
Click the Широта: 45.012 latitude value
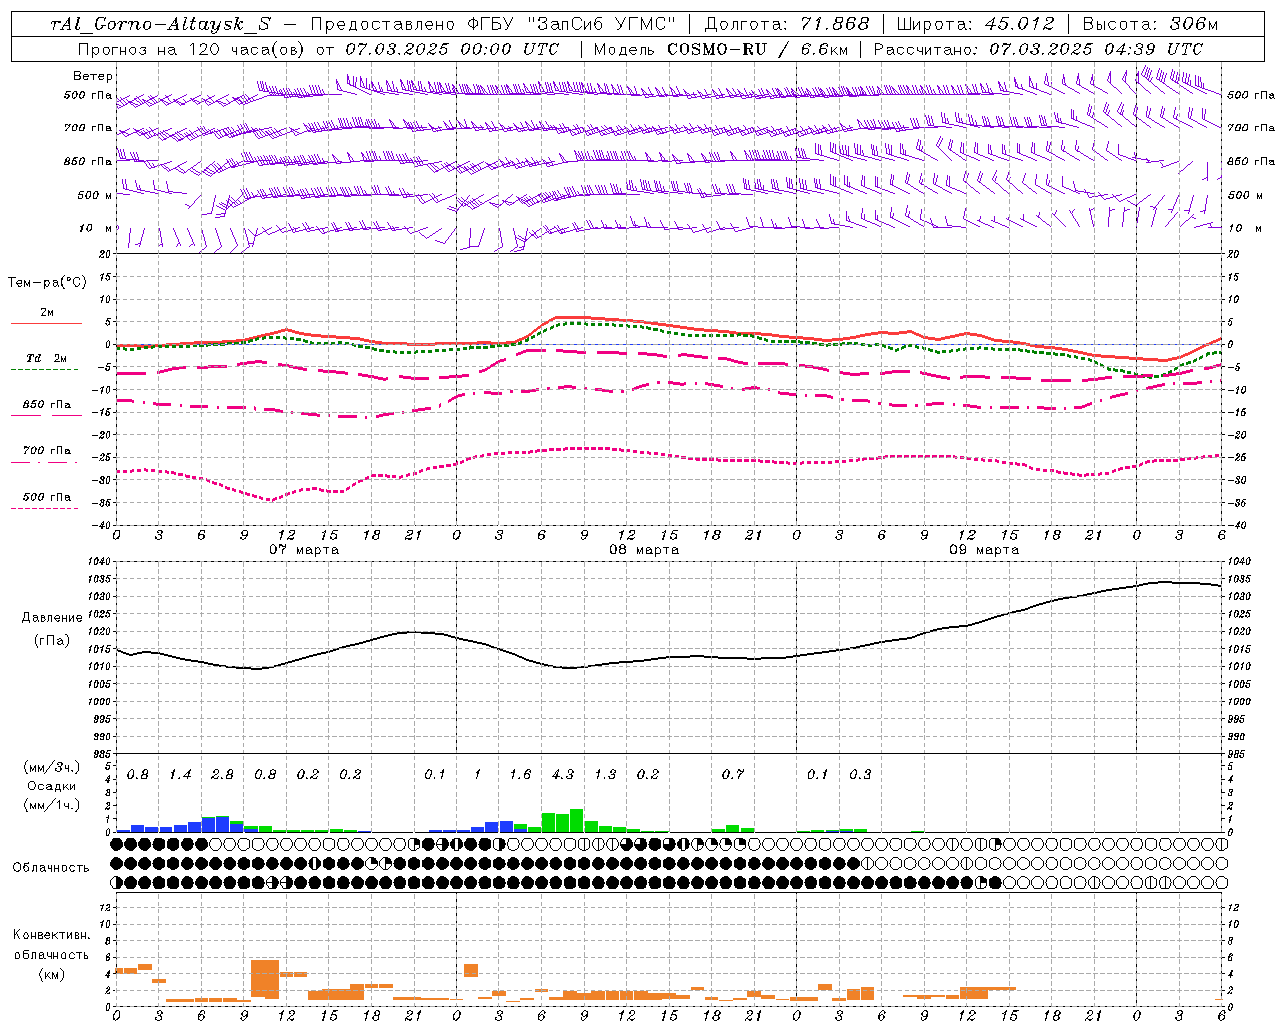[x=975, y=24]
